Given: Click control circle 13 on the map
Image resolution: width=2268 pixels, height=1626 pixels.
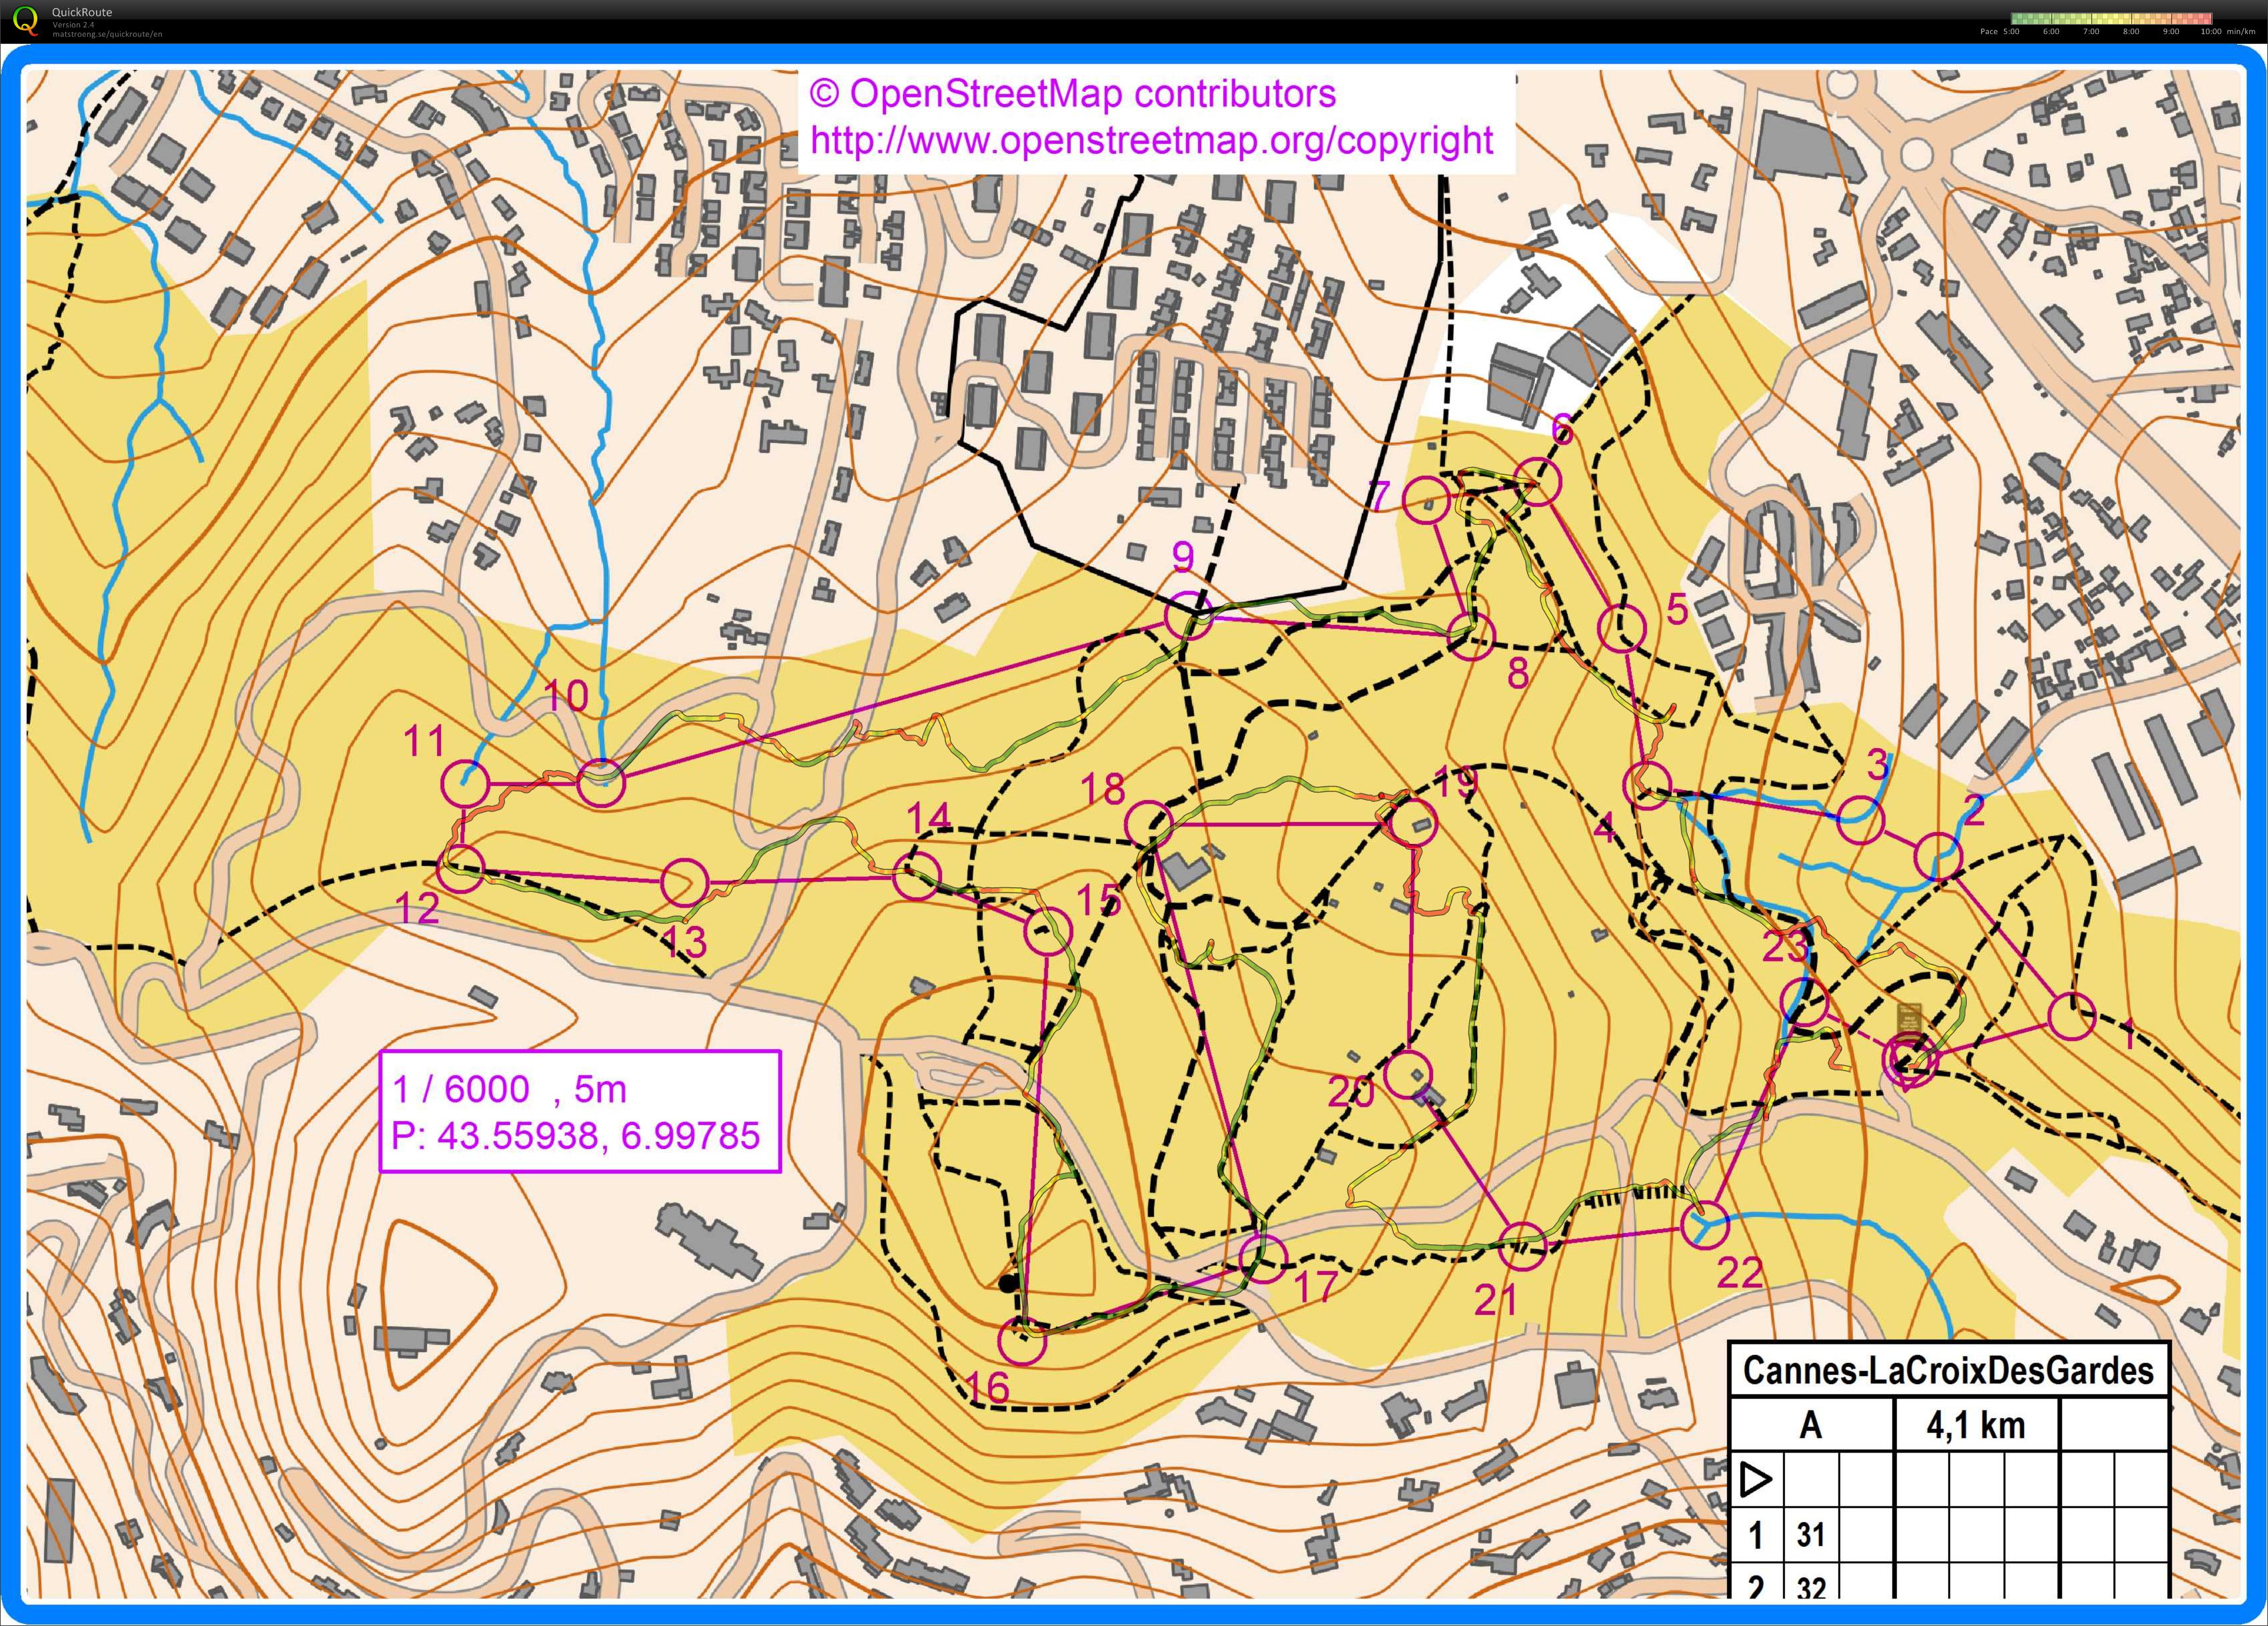Looking at the screenshot, I should pyautogui.click(x=685, y=883).
